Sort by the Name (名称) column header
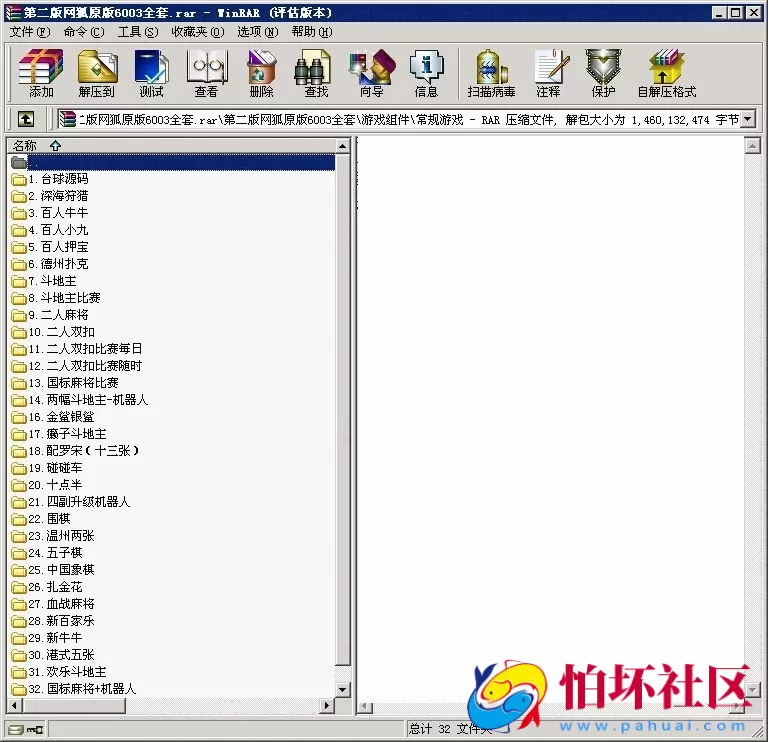This screenshot has width=768, height=742. (x=171, y=145)
